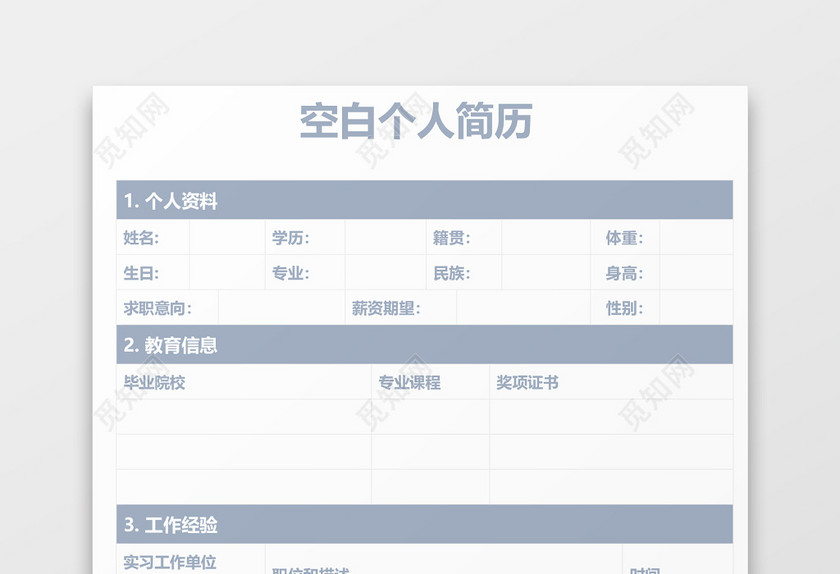Click the 体重: label cell
Image resolution: width=840 pixels, height=574 pixels.
pos(625,237)
